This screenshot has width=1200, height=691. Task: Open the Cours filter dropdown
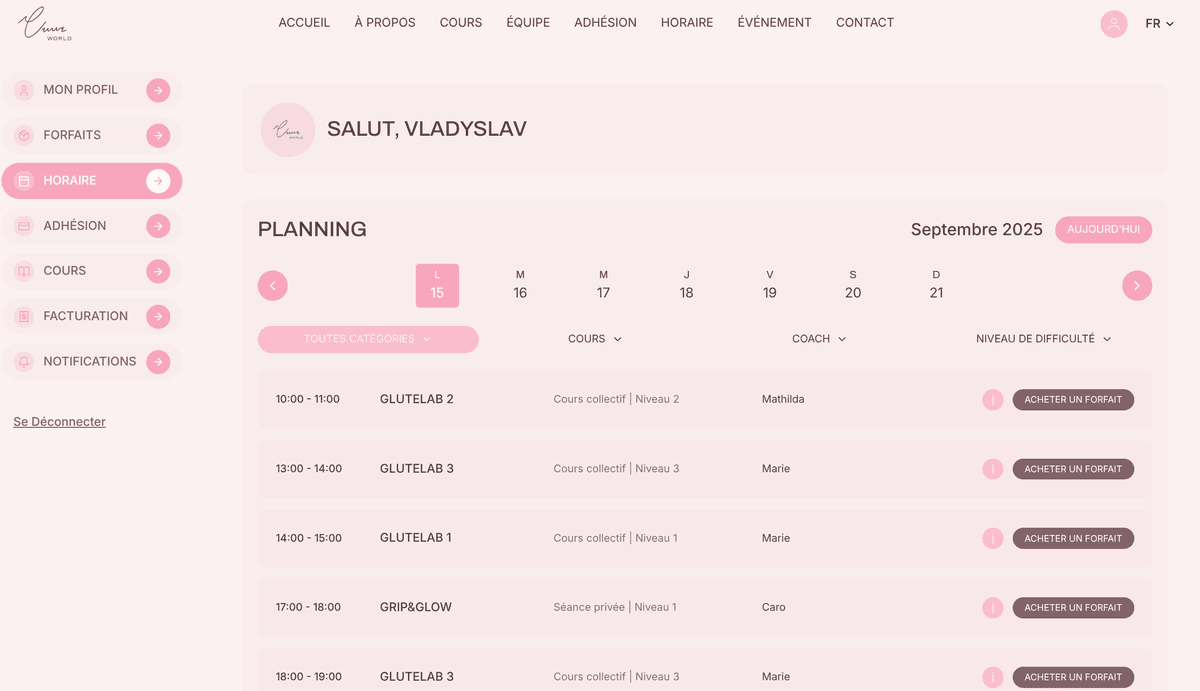[x=595, y=339]
